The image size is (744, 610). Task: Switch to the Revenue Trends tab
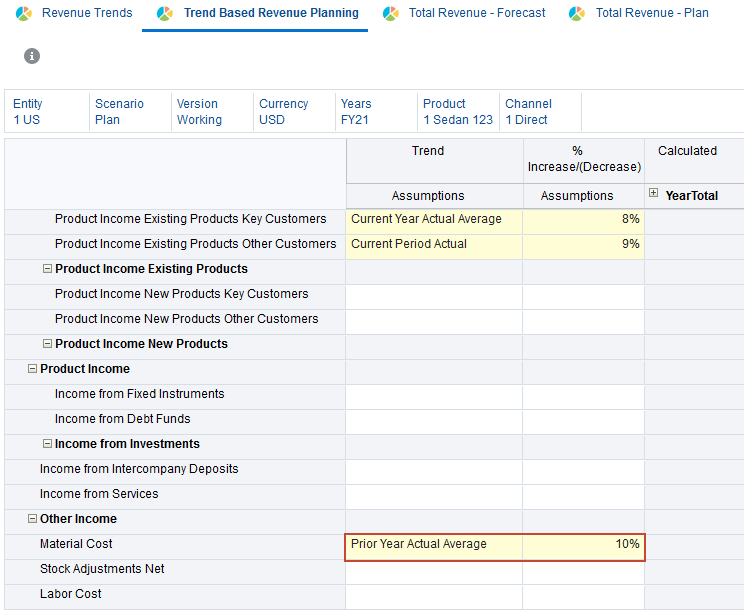tap(87, 14)
